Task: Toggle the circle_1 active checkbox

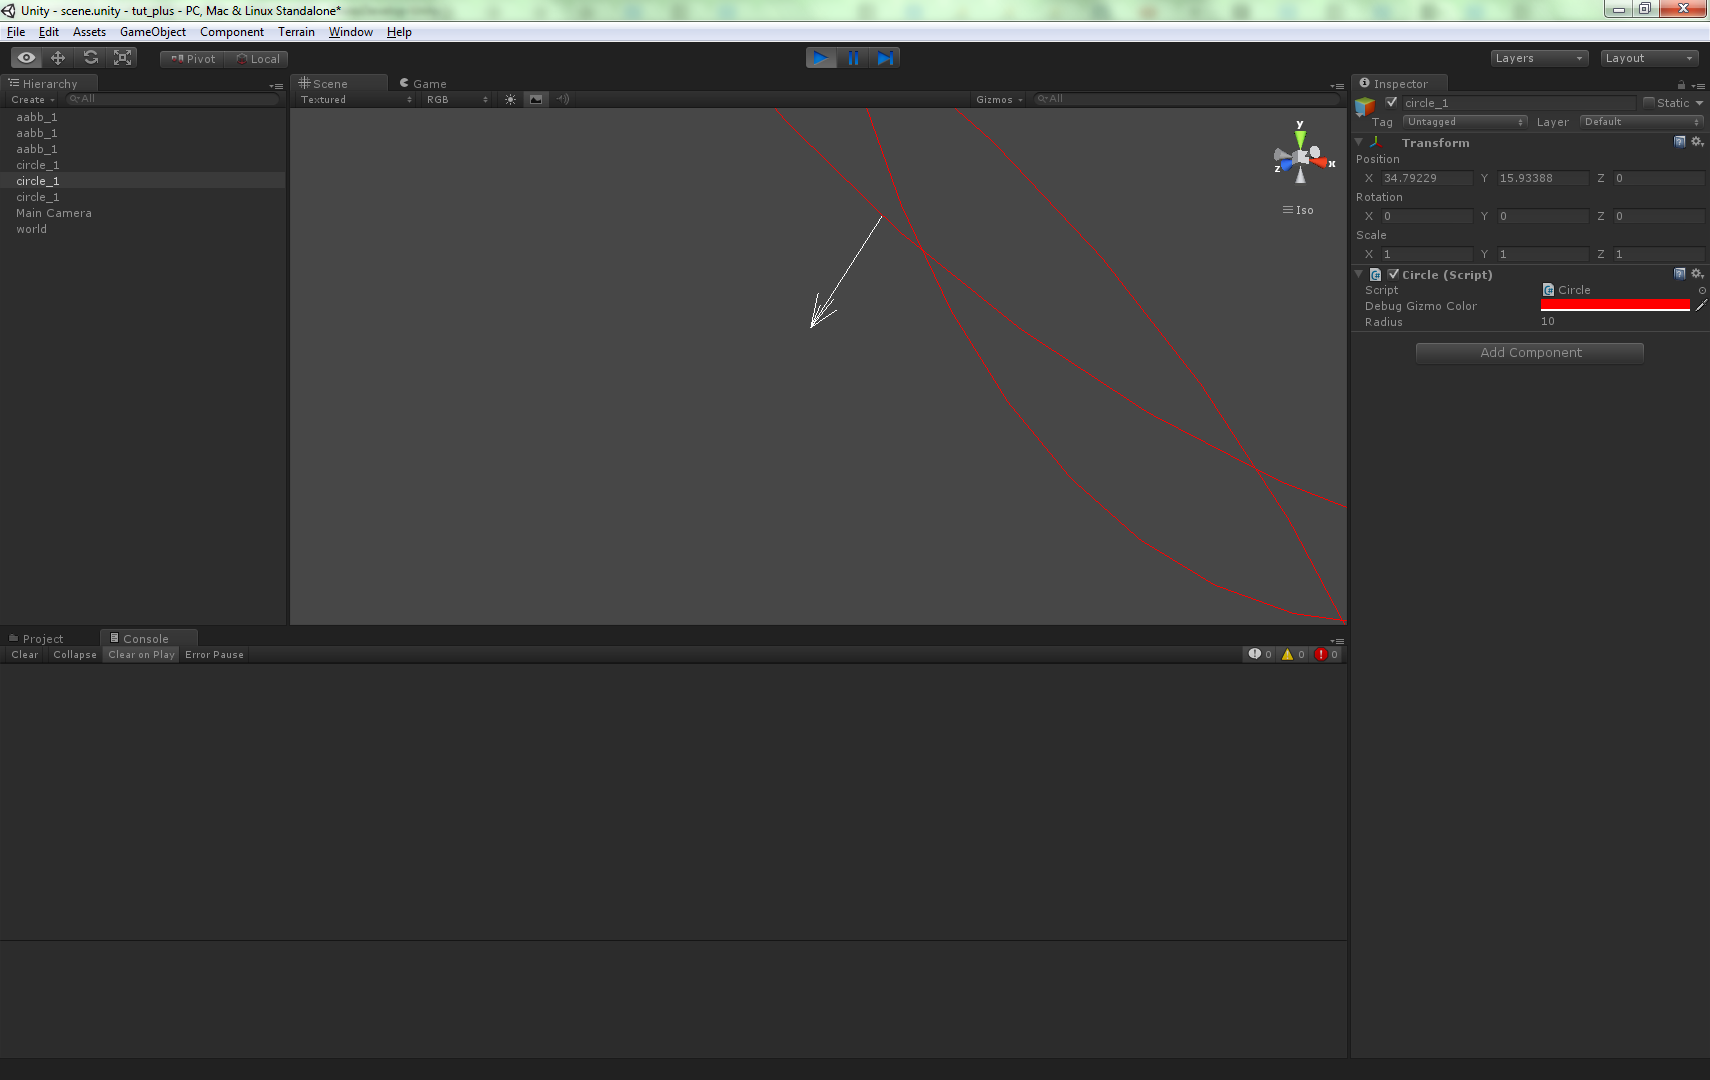Action: [x=1392, y=102]
